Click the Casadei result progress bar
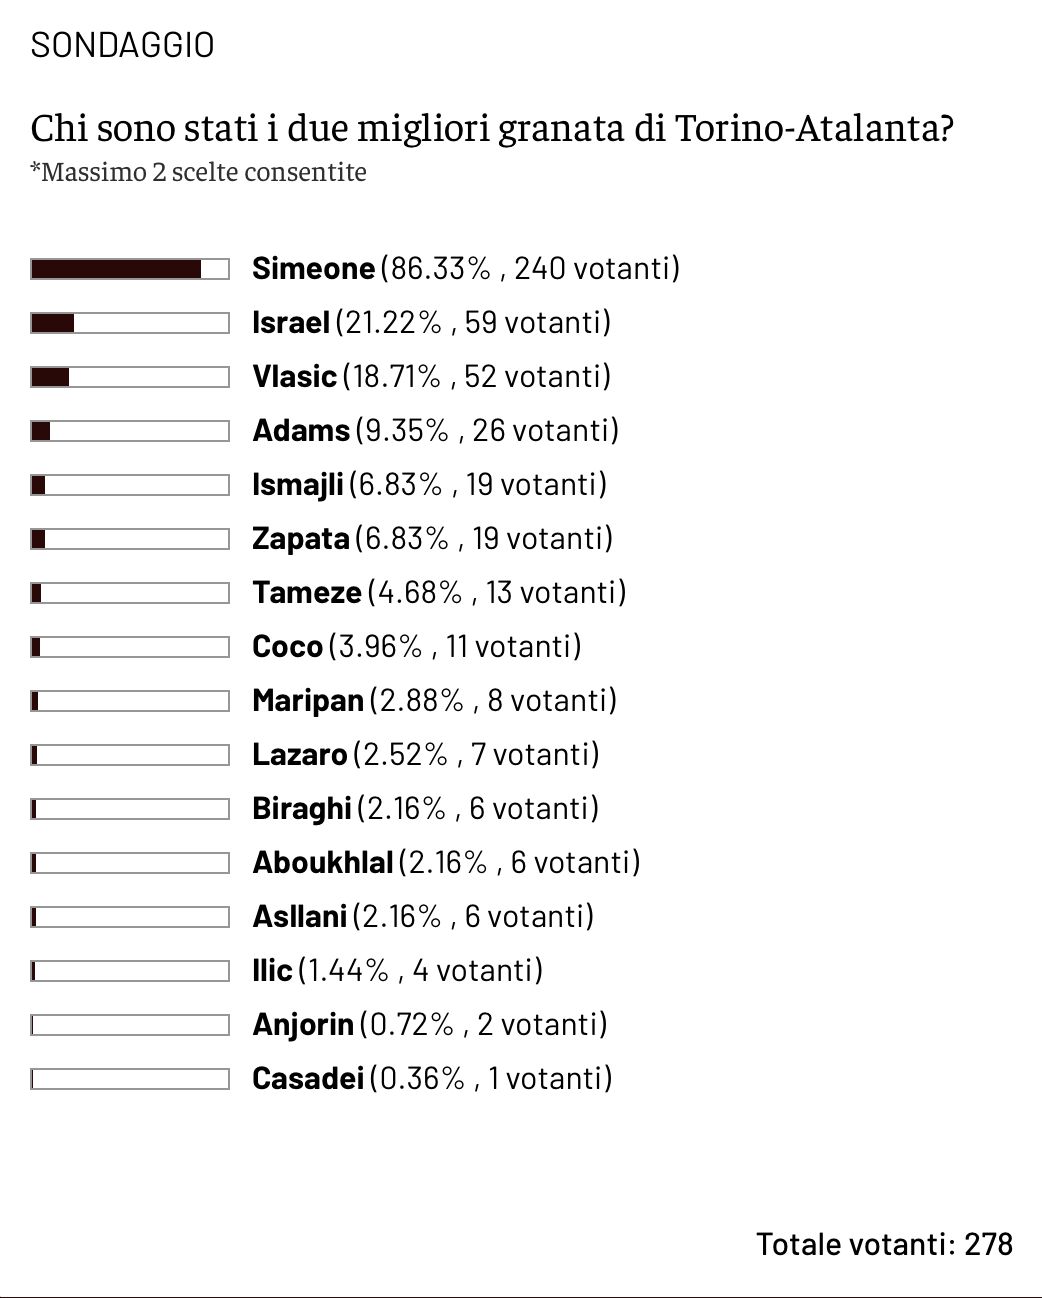The width and height of the screenshot is (1042, 1298). (130, 1079)
